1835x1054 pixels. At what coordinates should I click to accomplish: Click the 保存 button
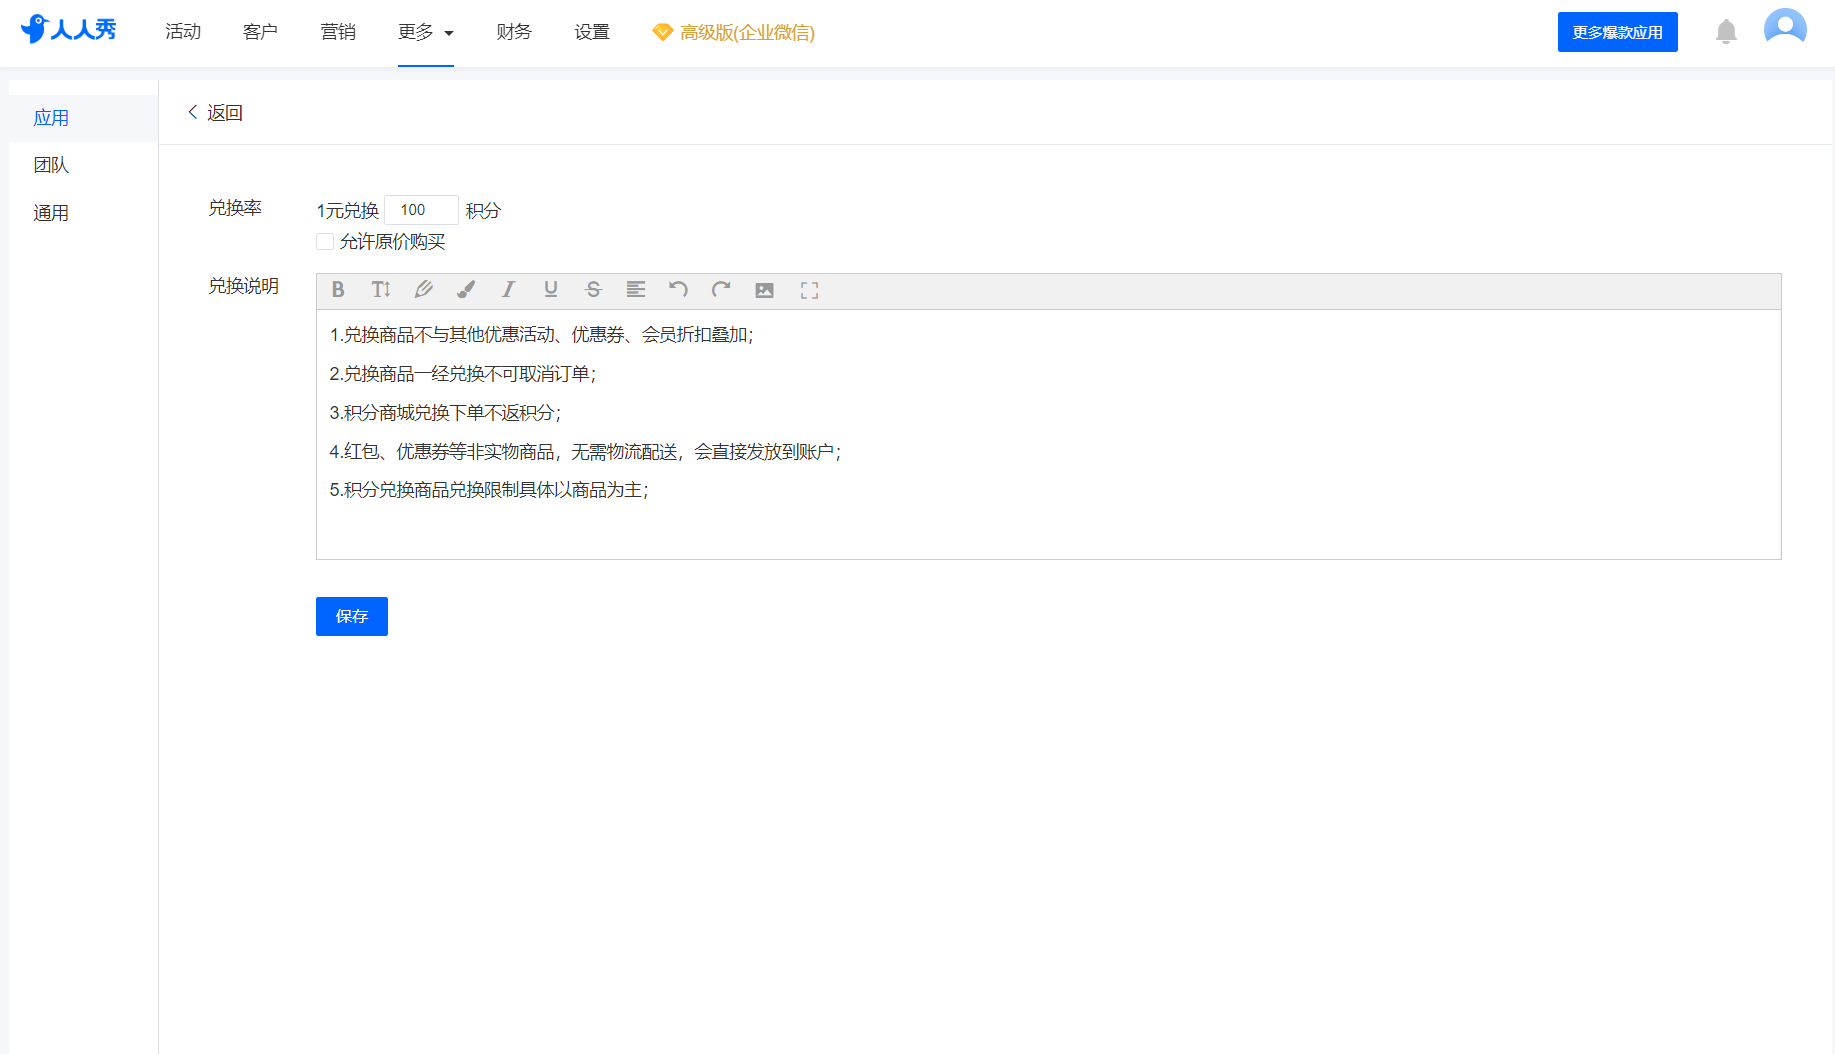[x=352, y=617]
